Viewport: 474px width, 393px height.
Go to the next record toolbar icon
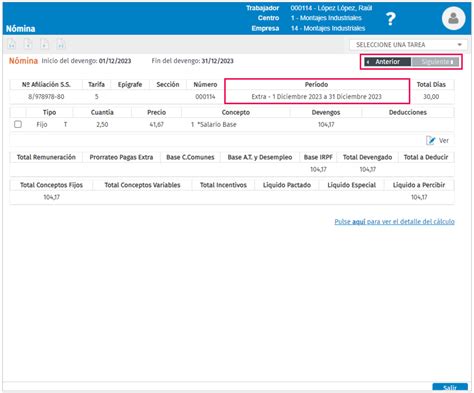(44, 44)
